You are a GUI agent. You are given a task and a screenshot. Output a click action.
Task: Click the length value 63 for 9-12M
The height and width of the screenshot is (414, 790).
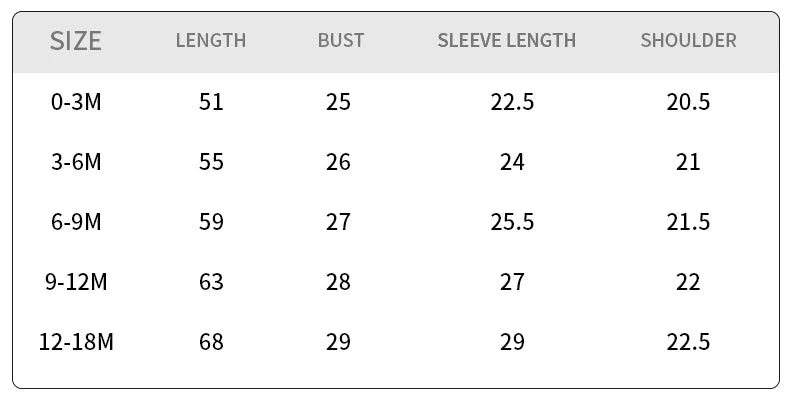click(211, 282)
